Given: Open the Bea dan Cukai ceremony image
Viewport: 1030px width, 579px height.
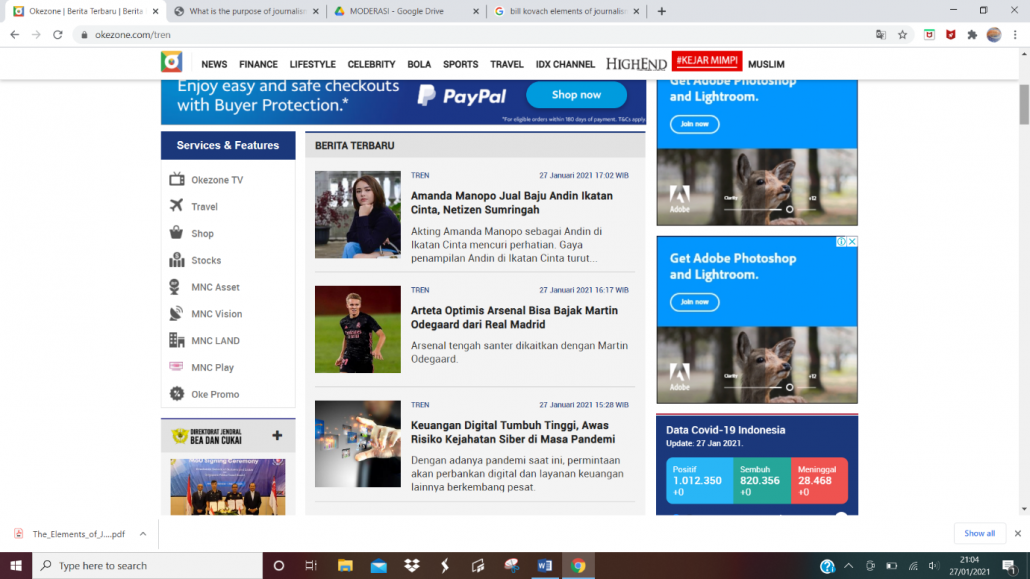Looking at the screenshot, I should click(228, 486).
